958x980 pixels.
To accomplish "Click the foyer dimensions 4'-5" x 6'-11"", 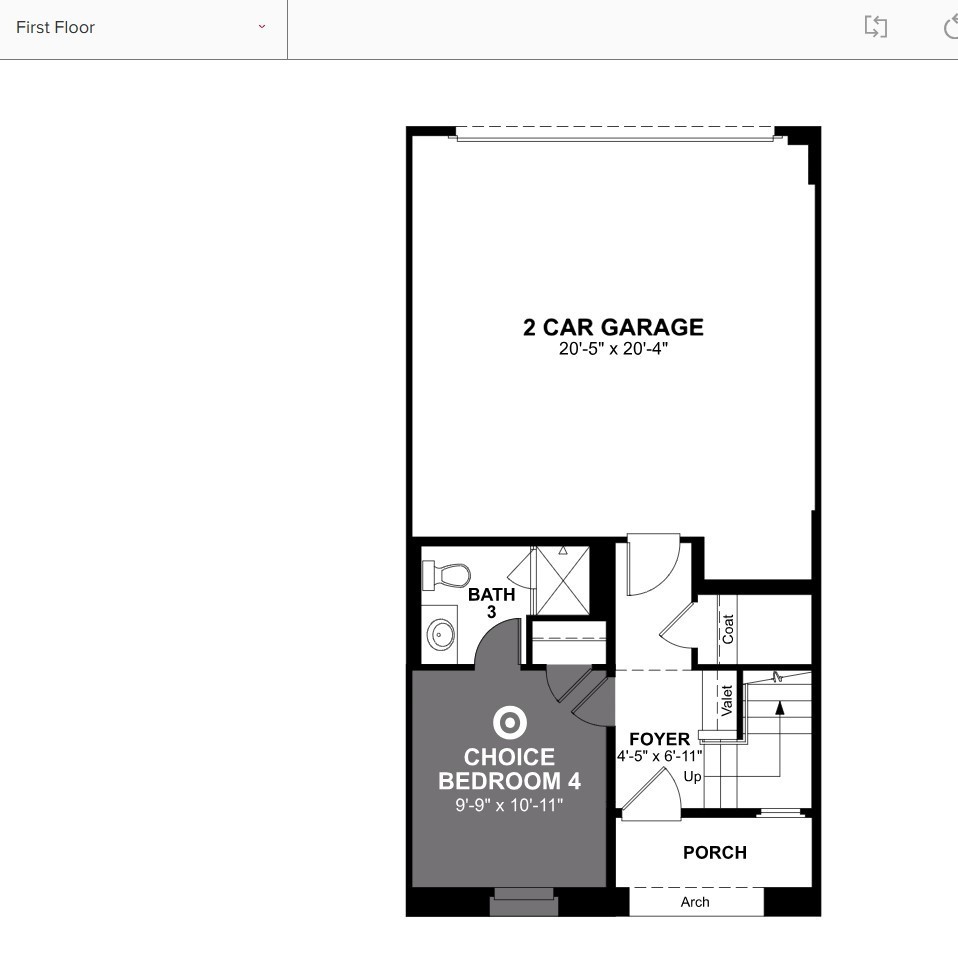I will click(659, 756).
